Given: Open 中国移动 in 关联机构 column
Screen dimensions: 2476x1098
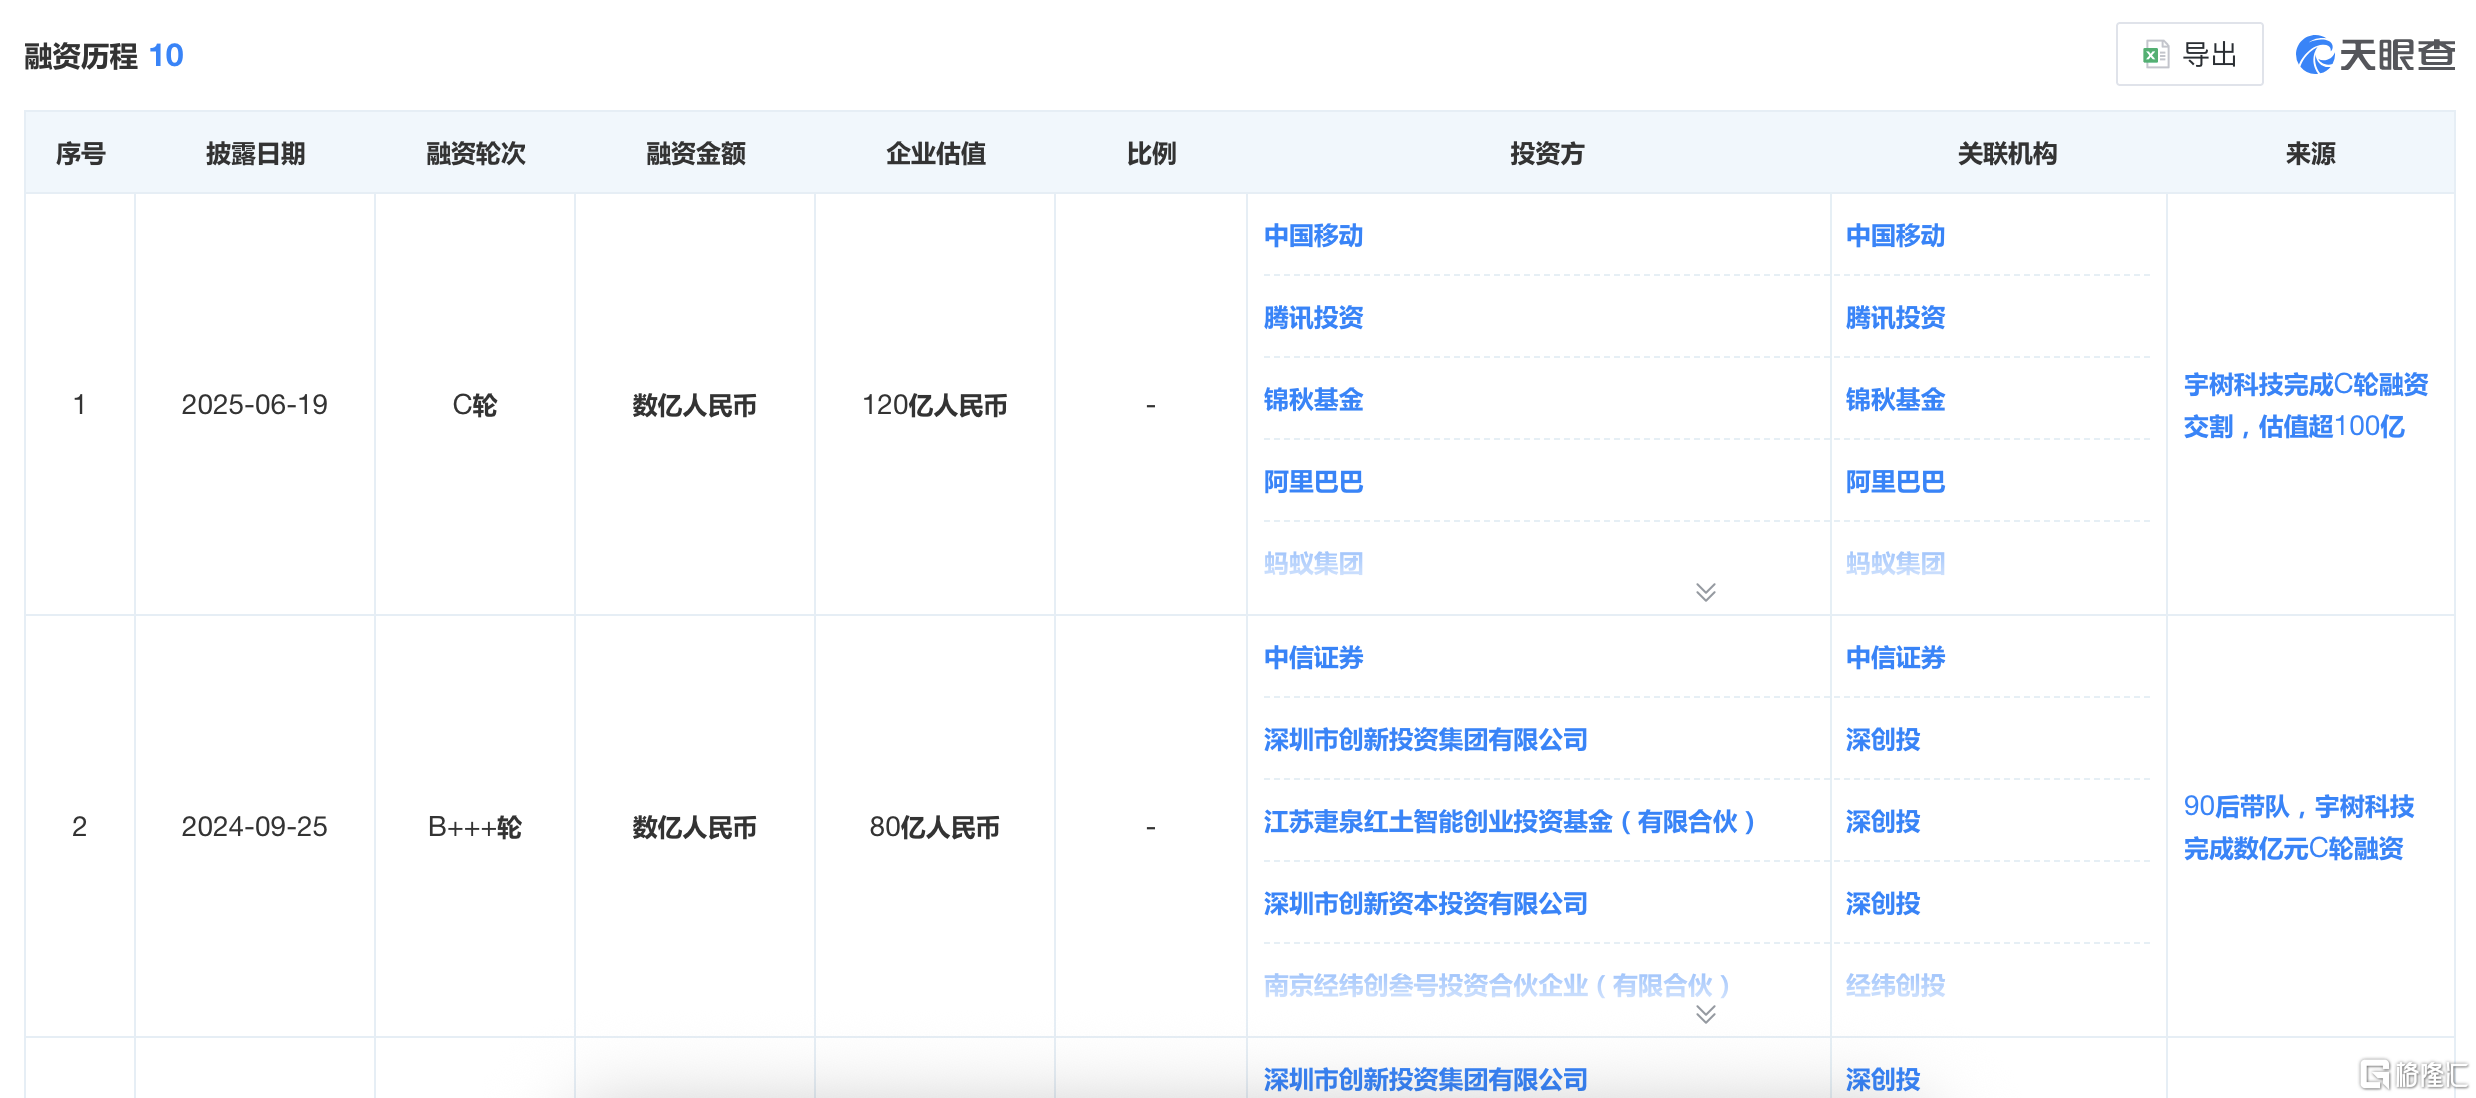Looking at the screenshot, I should point(1895,236).
